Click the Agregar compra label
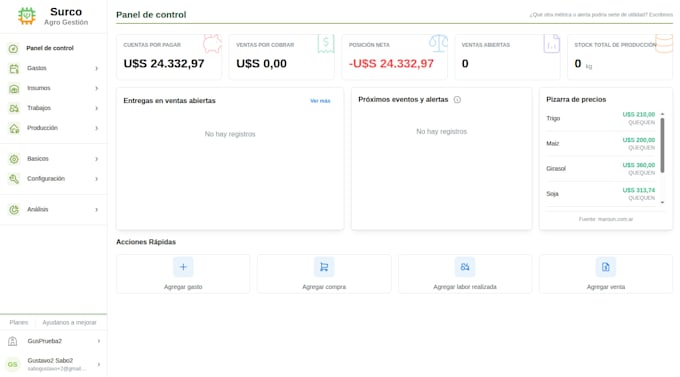Image resolution: width=680 pixels, height=377 pixels. pyautogui.click(x=324, y=287)
